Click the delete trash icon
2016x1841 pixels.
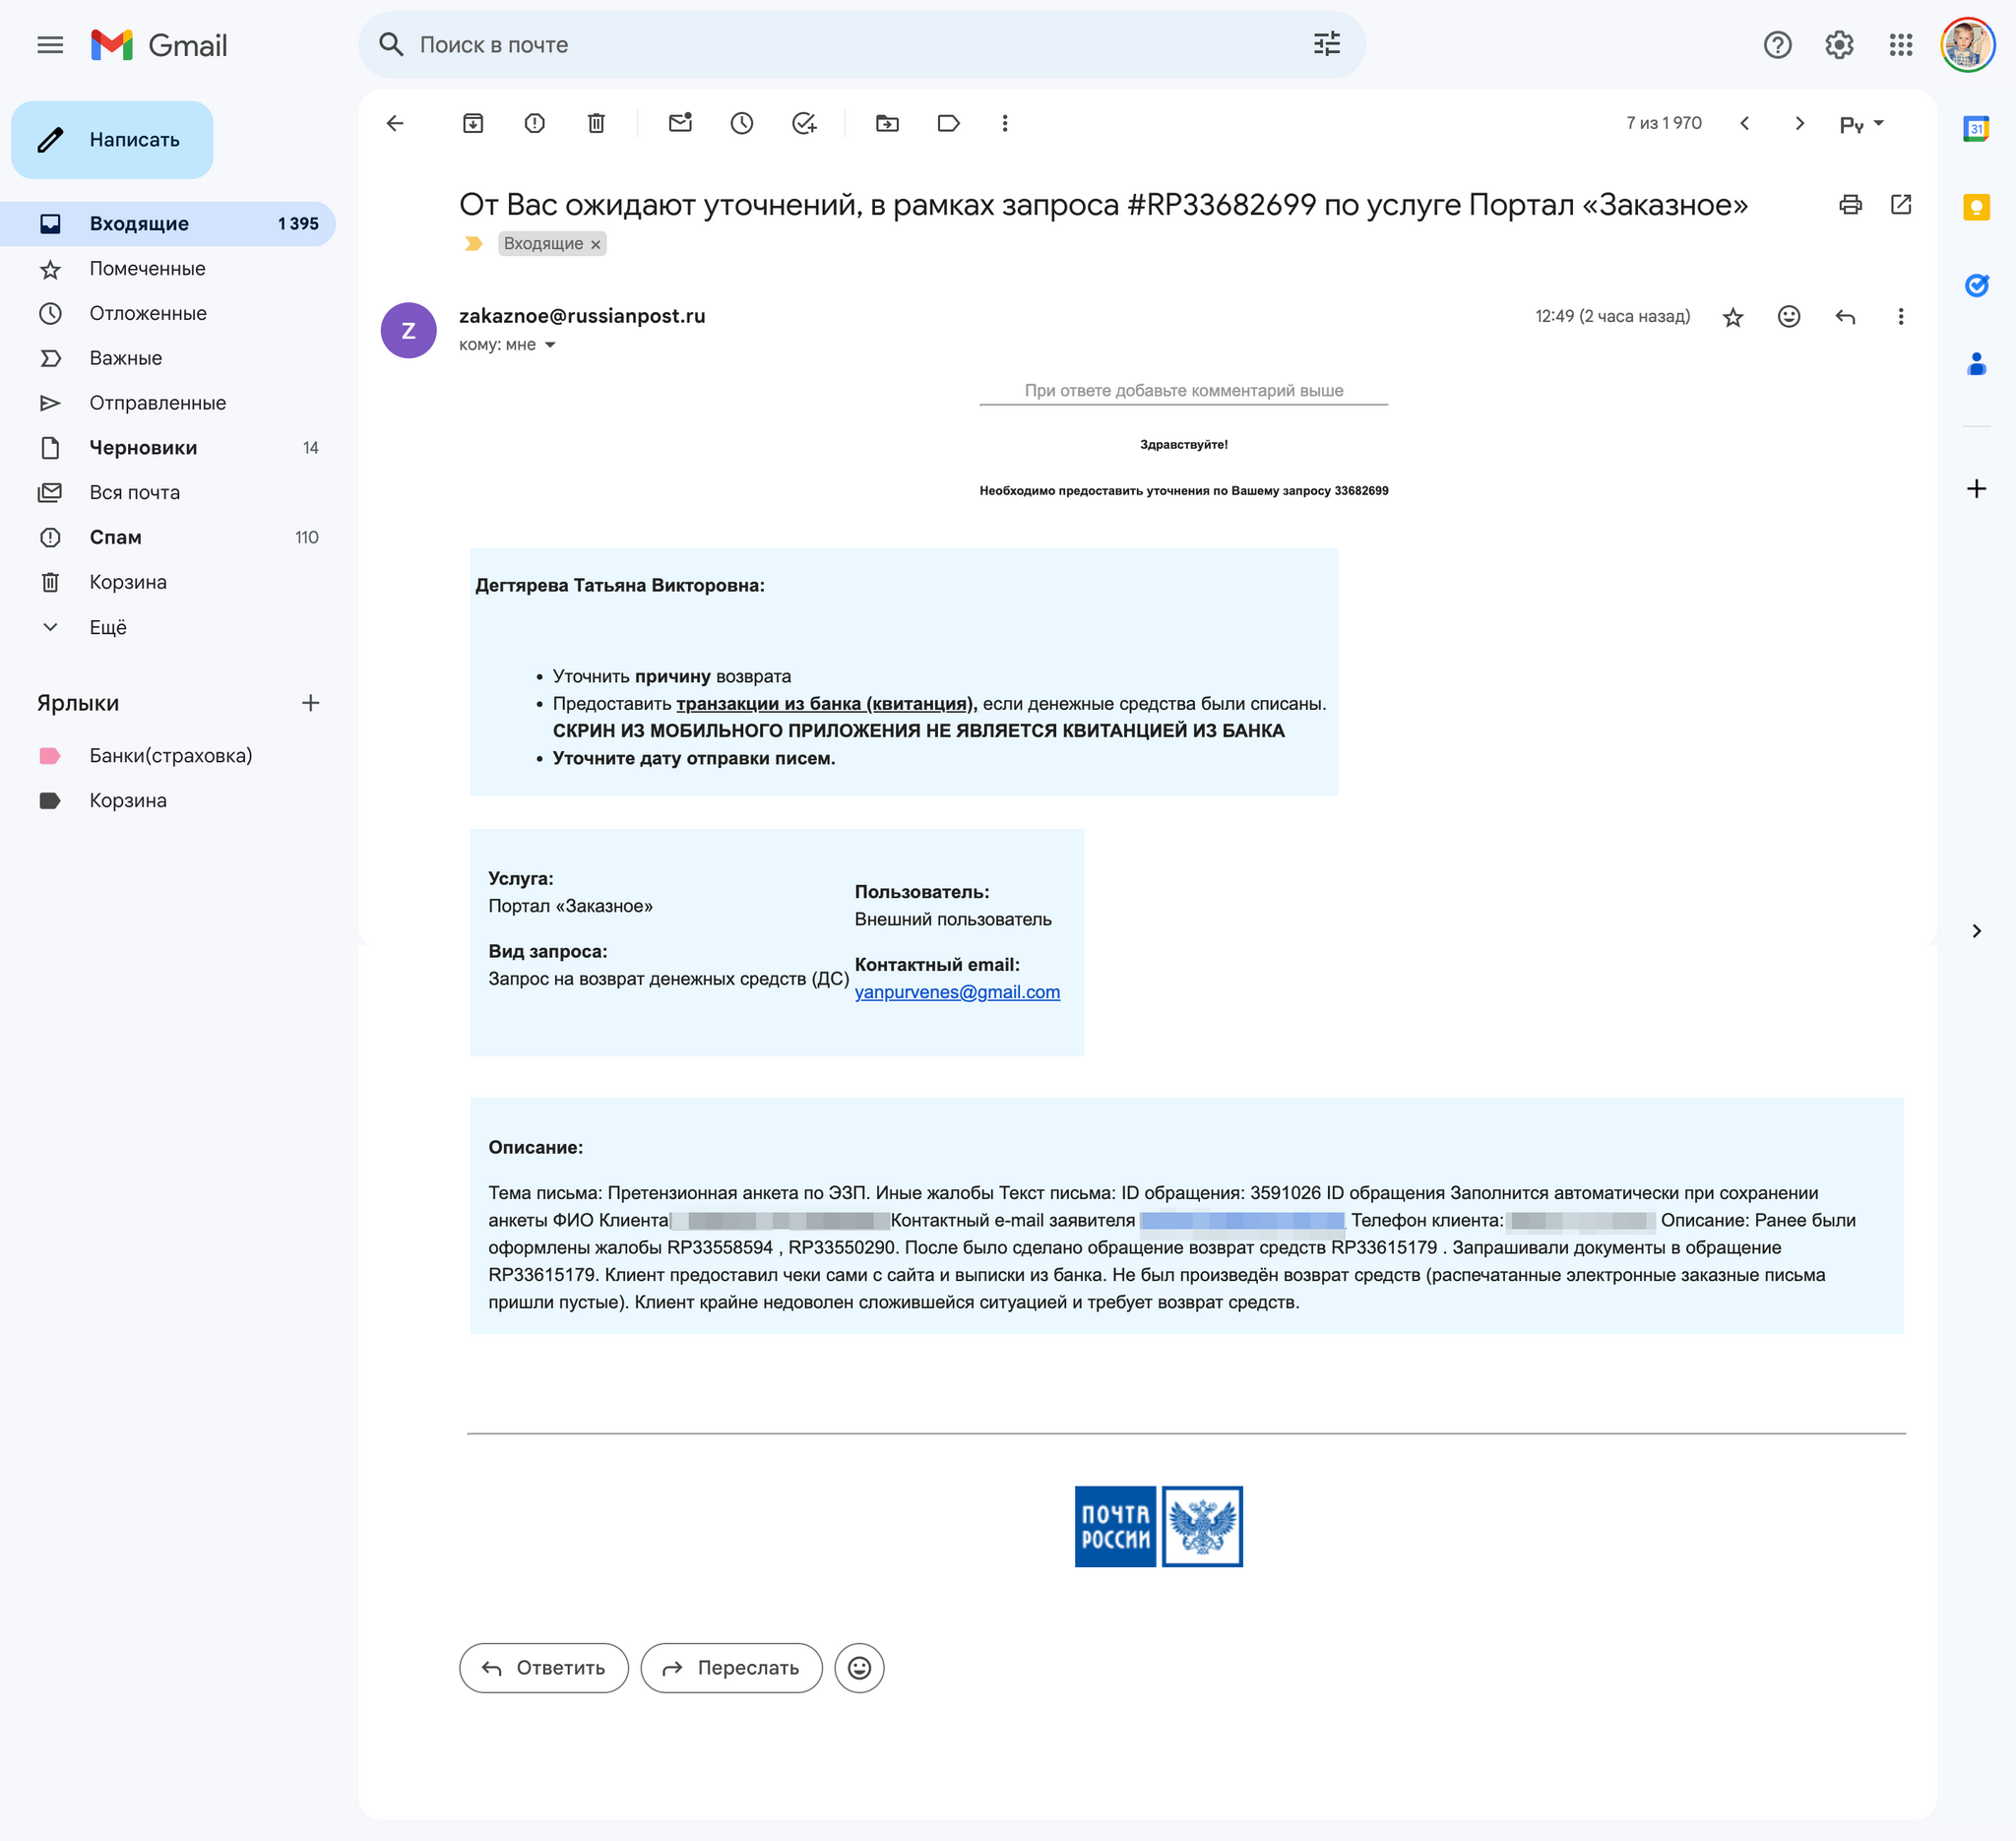click(x=598, y=123)
